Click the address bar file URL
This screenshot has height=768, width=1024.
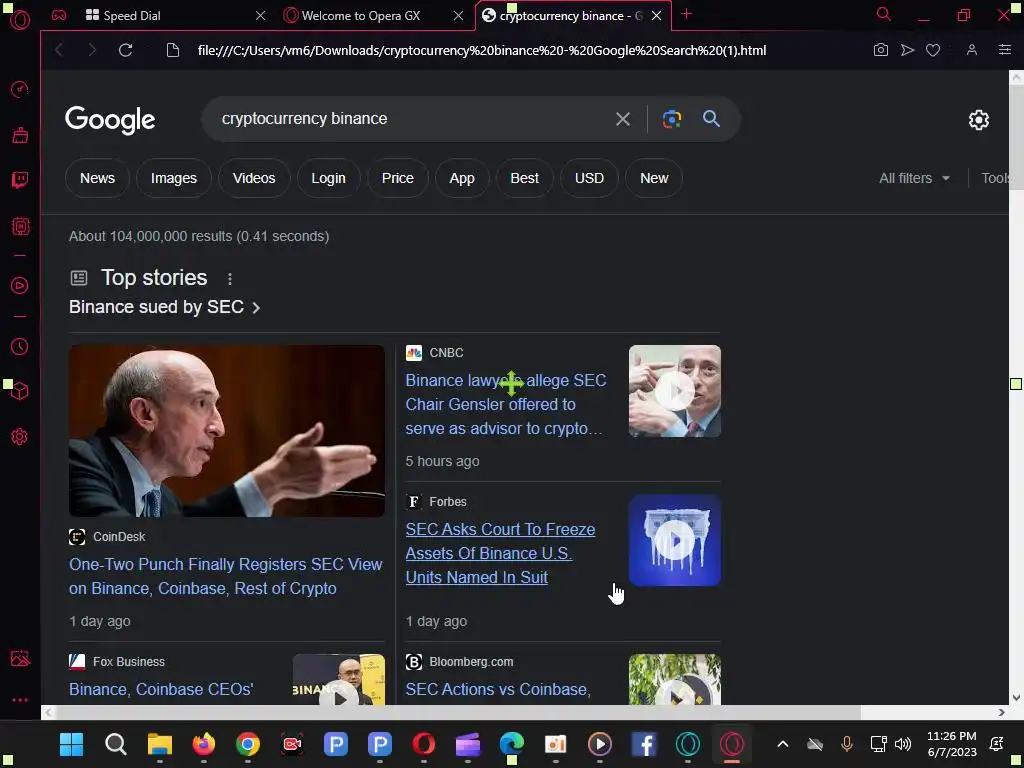pos(482,50)
